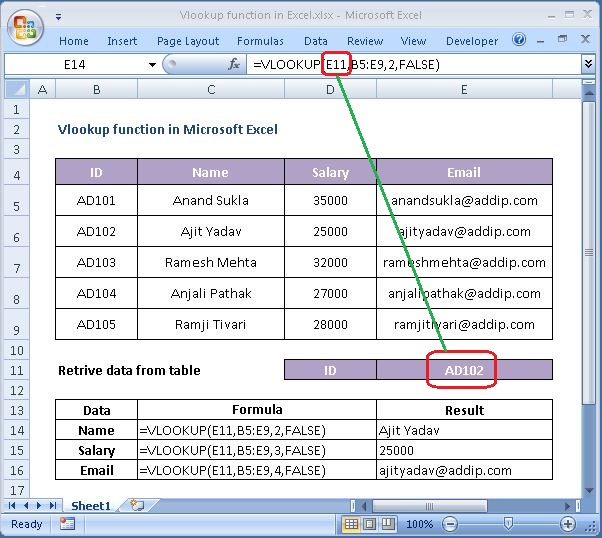Switch to the Page Layout tab
The height and width of the screenshot is (538, 602).
pyautogui.click(x=188, y=41)
